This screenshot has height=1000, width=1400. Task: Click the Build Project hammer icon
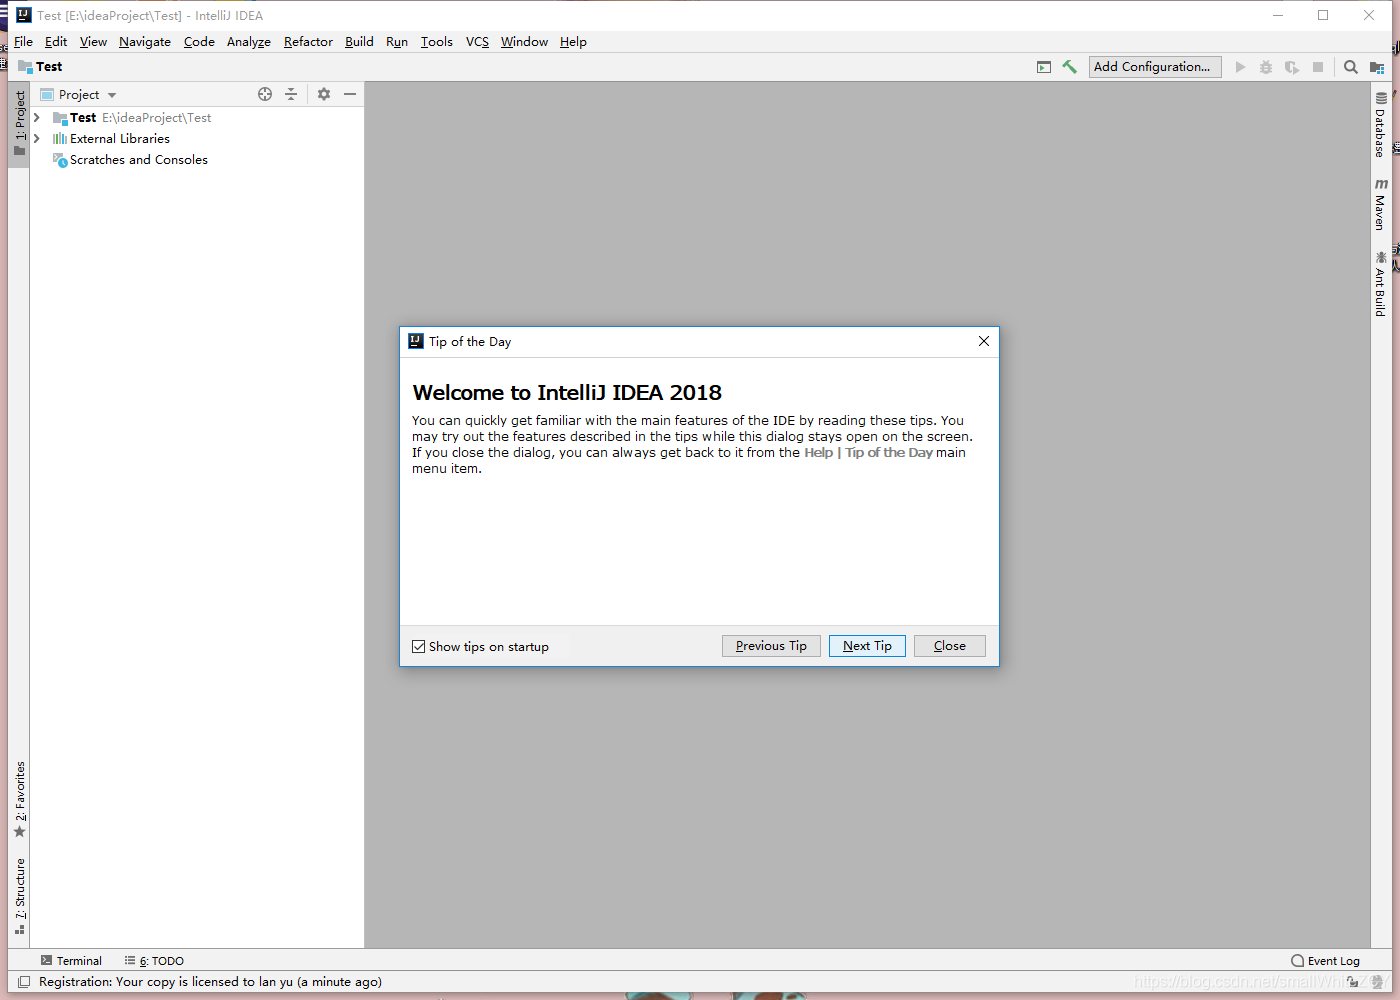1070,67
